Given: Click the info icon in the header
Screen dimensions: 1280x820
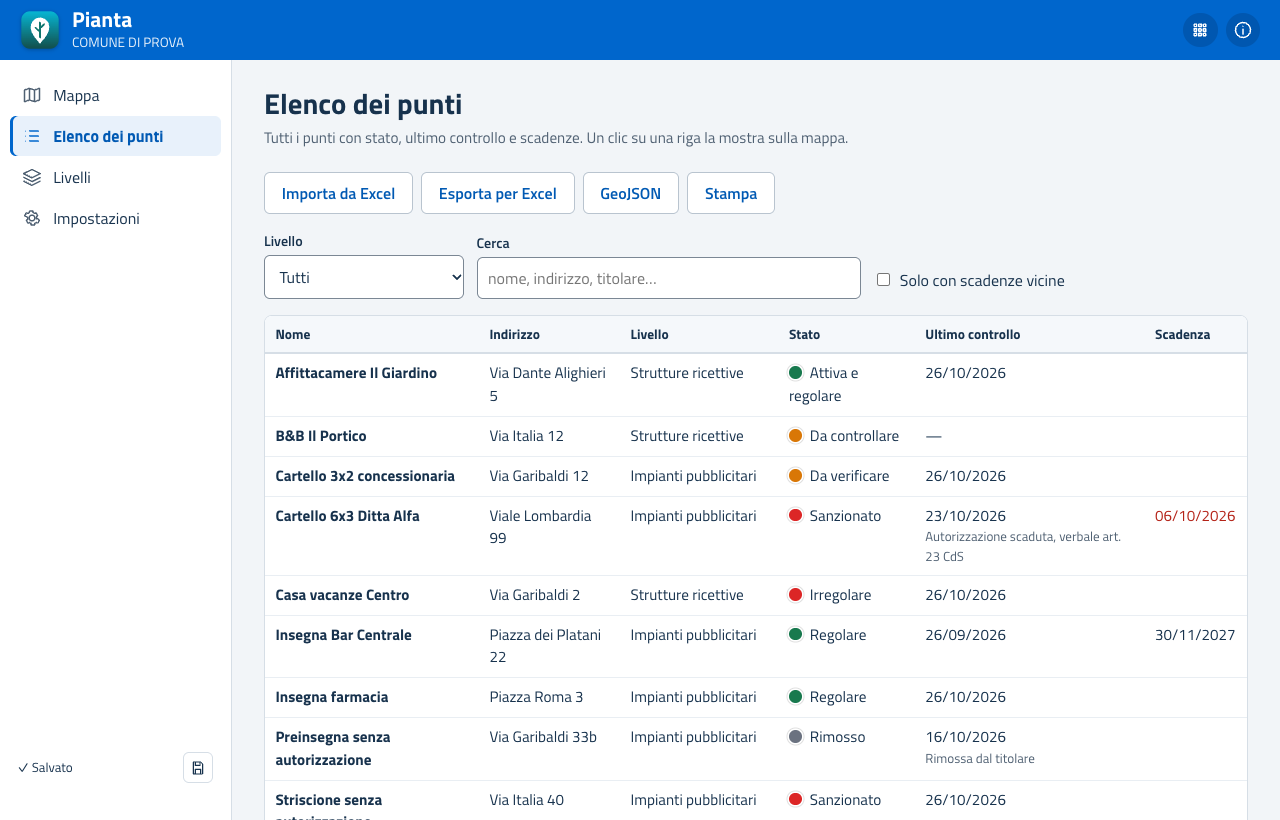Looking at the screenshot, I should (1243, 30).
